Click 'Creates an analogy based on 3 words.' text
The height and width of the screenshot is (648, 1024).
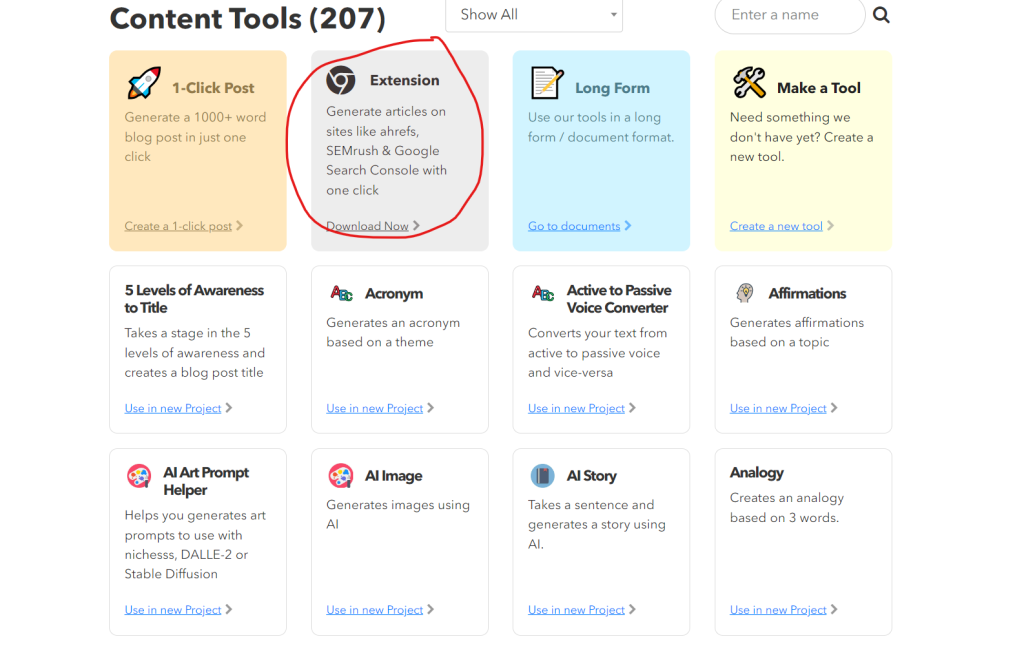pyautogui.click(x=786, y=508)
